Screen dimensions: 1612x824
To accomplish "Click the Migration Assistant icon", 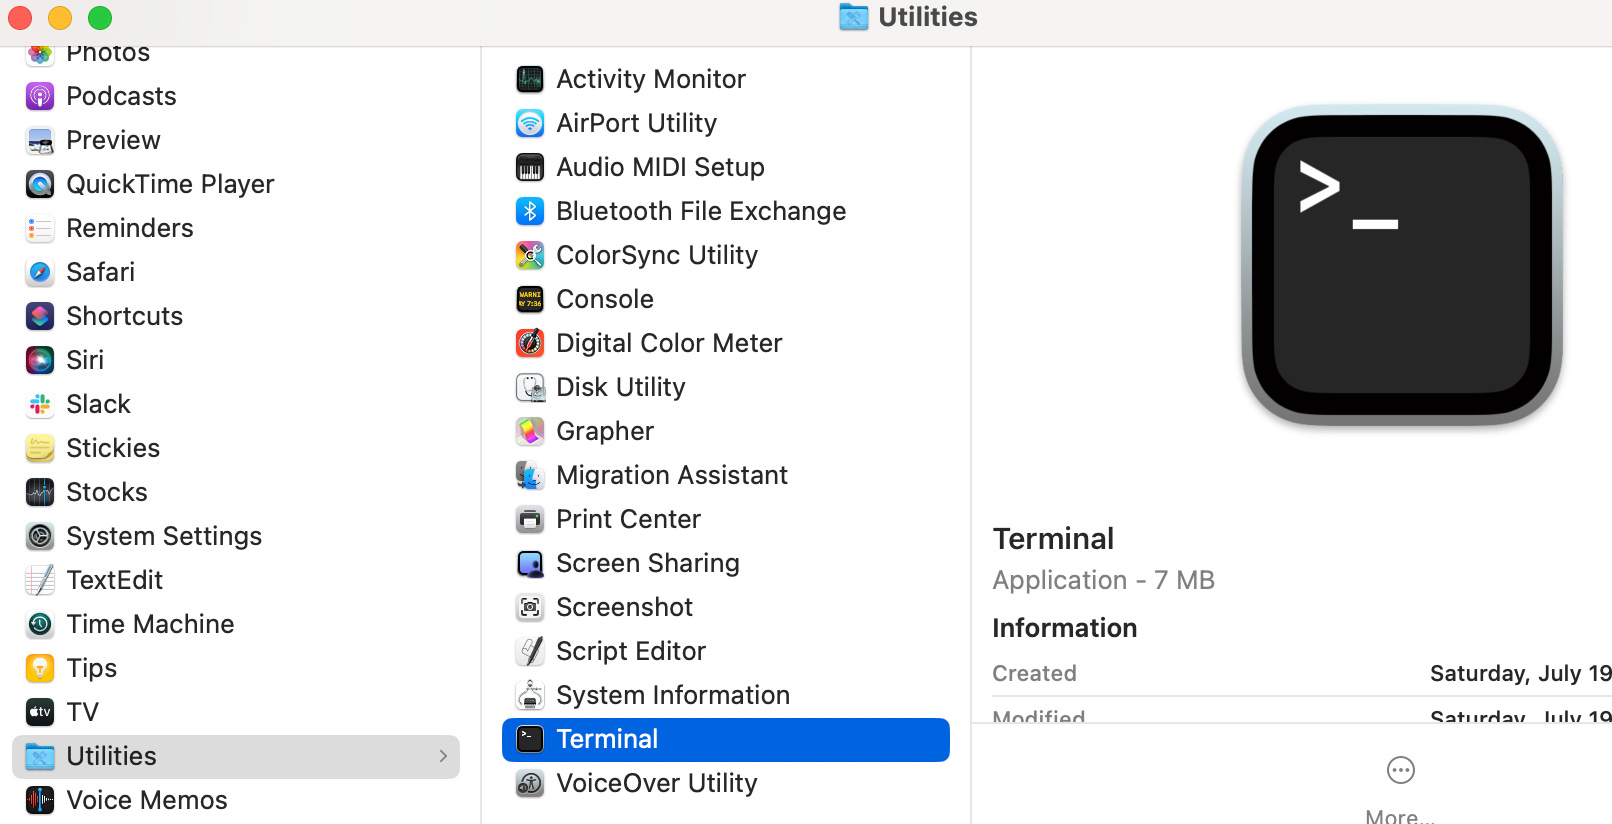I will coord(530,475).
